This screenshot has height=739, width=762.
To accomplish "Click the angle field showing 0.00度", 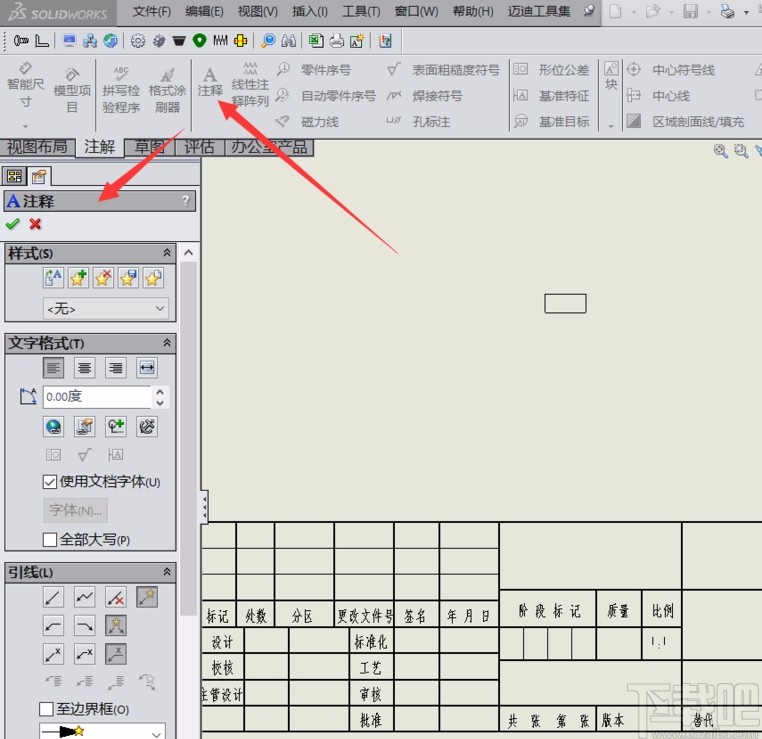I will (97, 397).
